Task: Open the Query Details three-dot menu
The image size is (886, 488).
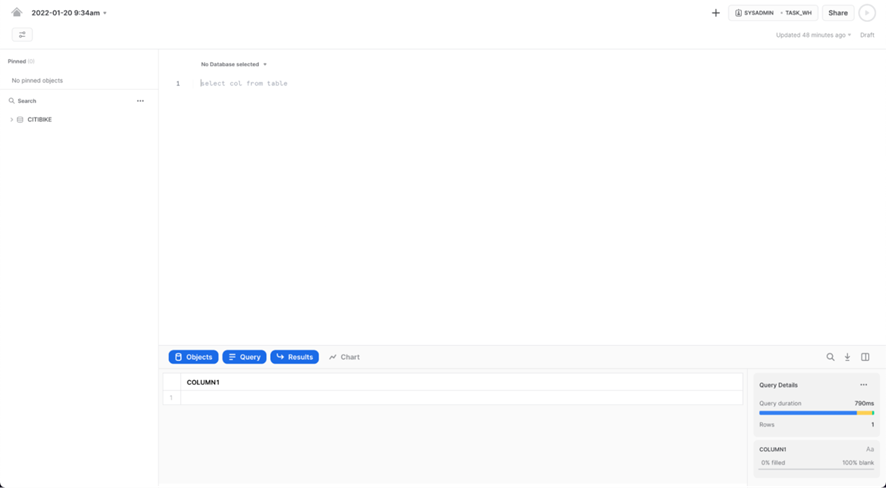Action: pos(864,385)
